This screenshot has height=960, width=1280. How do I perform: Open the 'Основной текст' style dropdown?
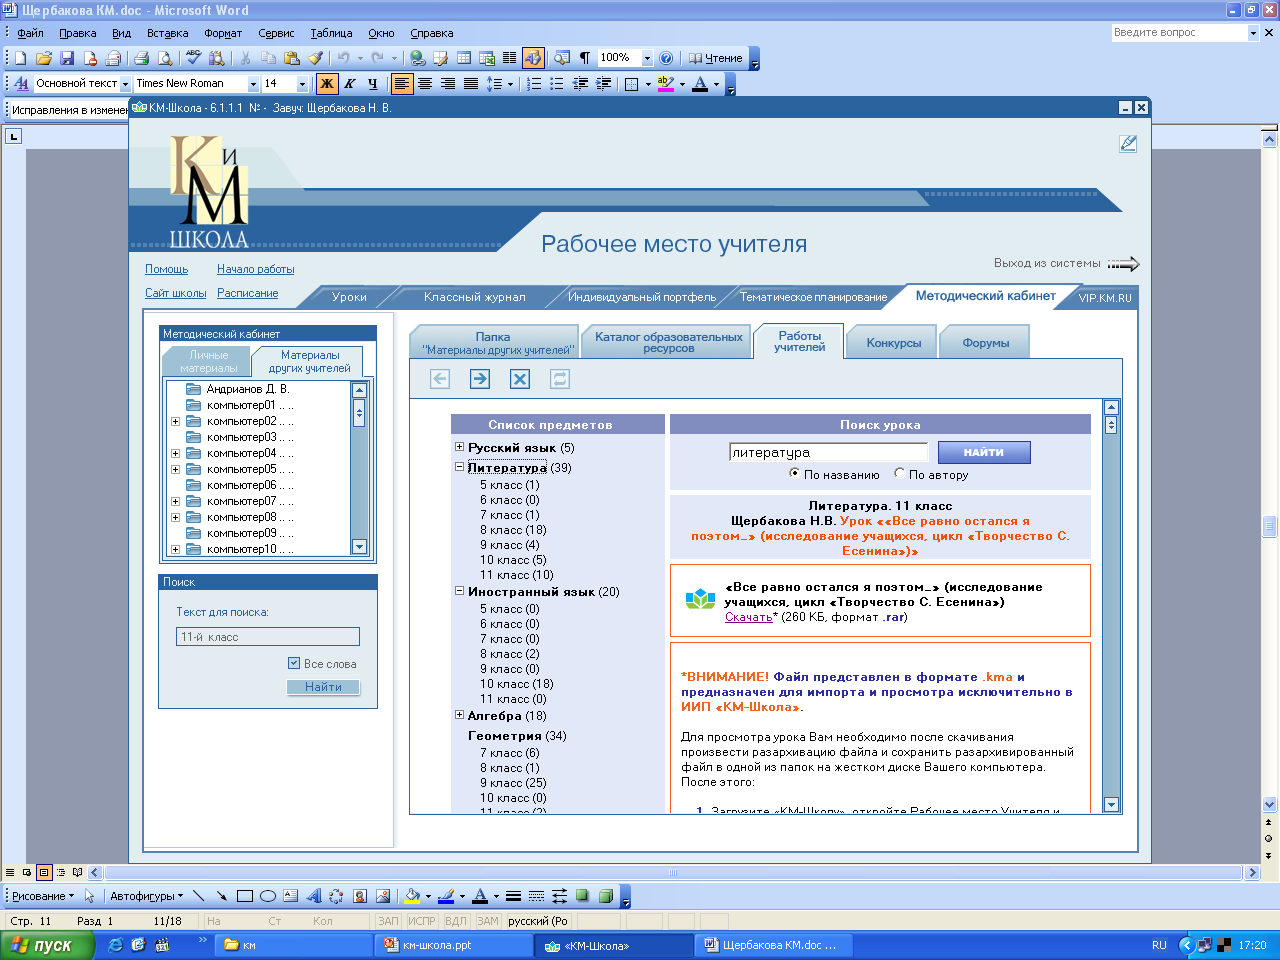pos(125,84)
